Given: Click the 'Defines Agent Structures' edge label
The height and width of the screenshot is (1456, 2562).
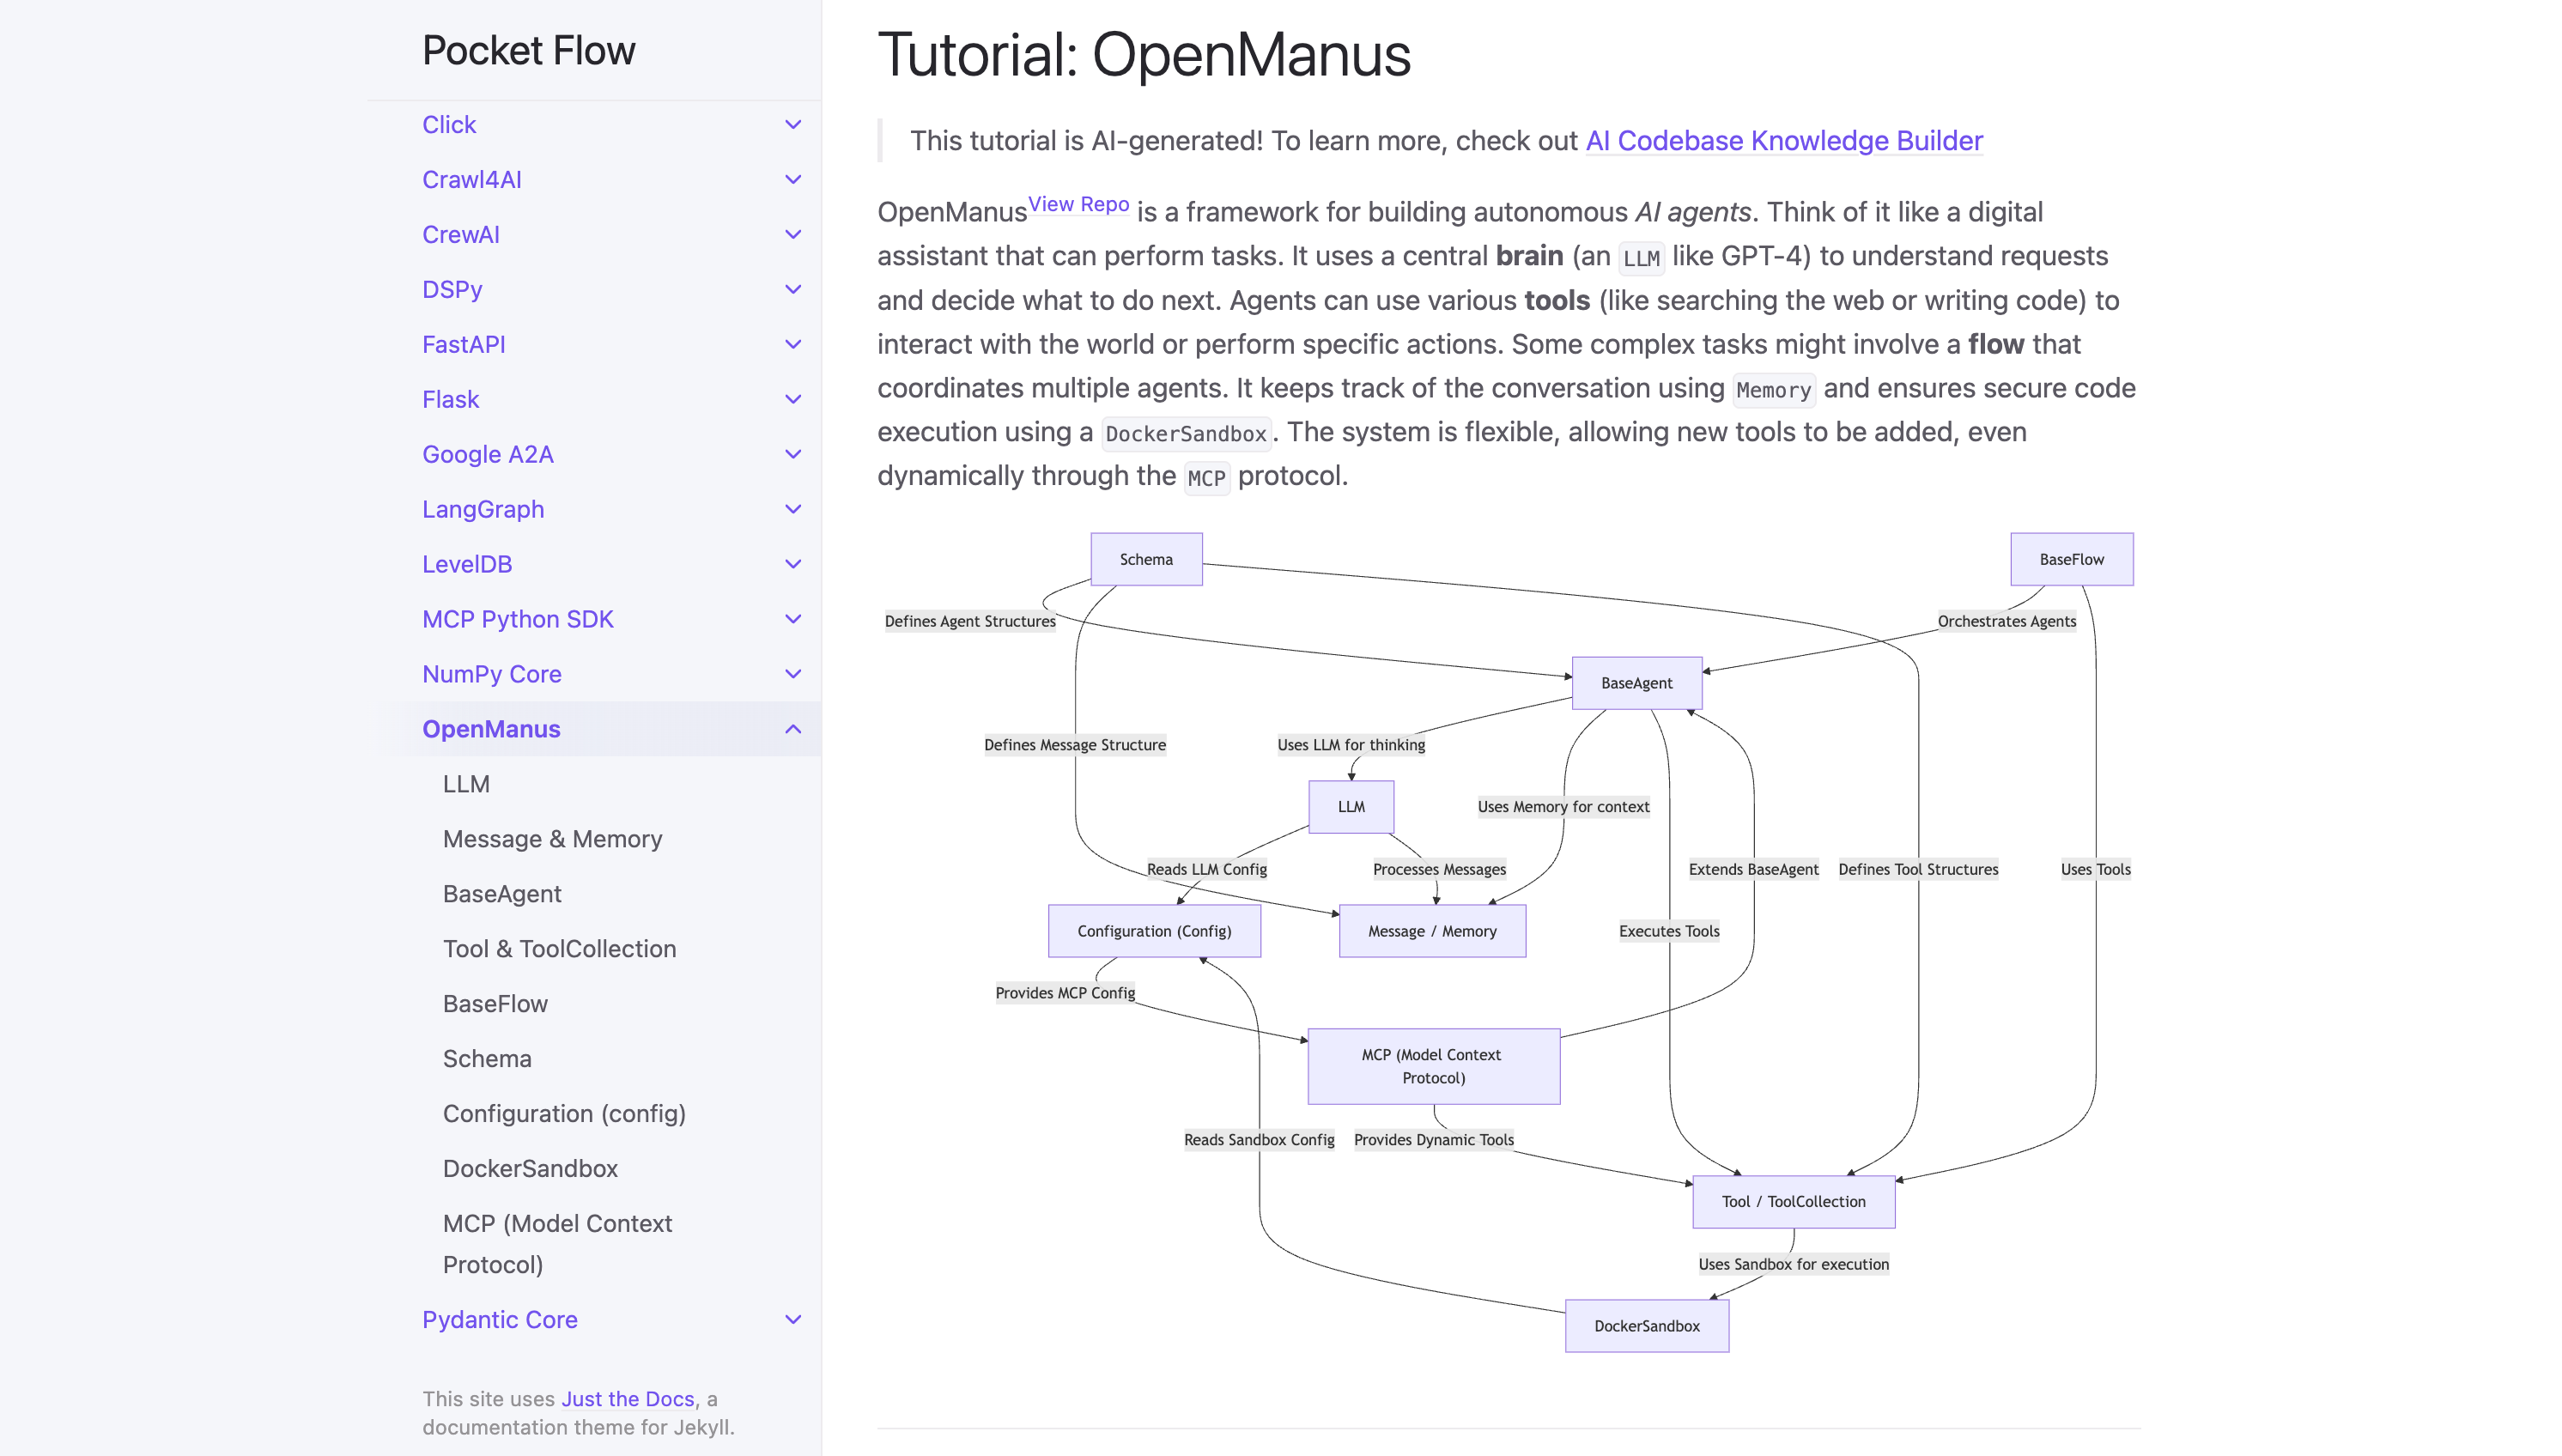Looking at the screenshot, I should pyautogui.click(x=970, y=622).
